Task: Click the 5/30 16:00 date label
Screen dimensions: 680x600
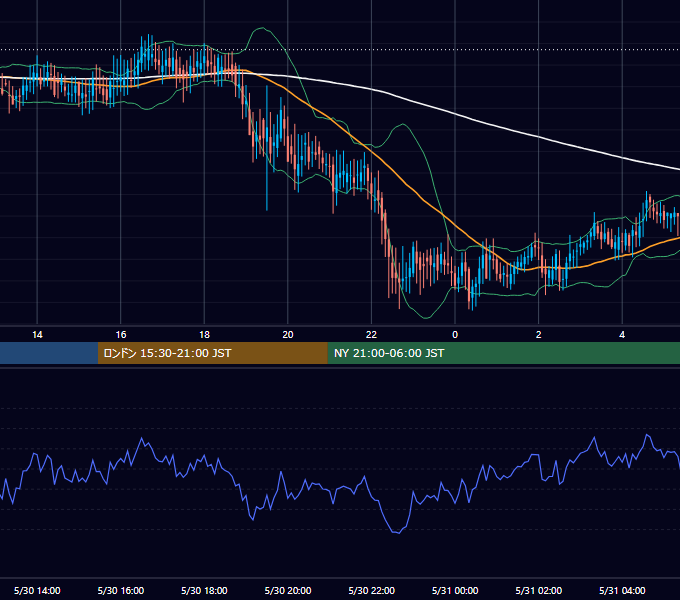Action: (121, 590)
